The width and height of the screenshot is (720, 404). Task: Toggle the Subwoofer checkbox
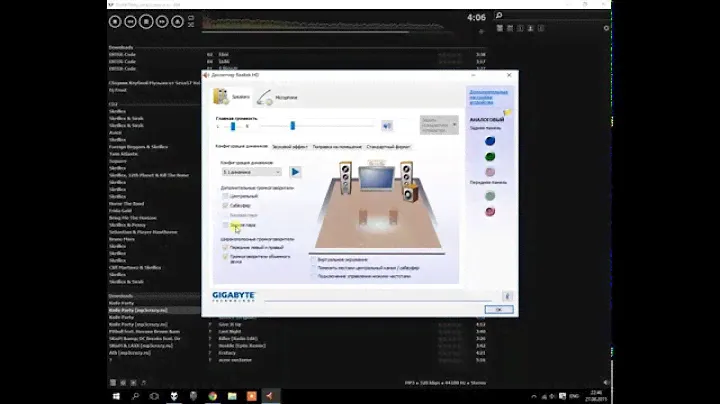pos(225,205)
